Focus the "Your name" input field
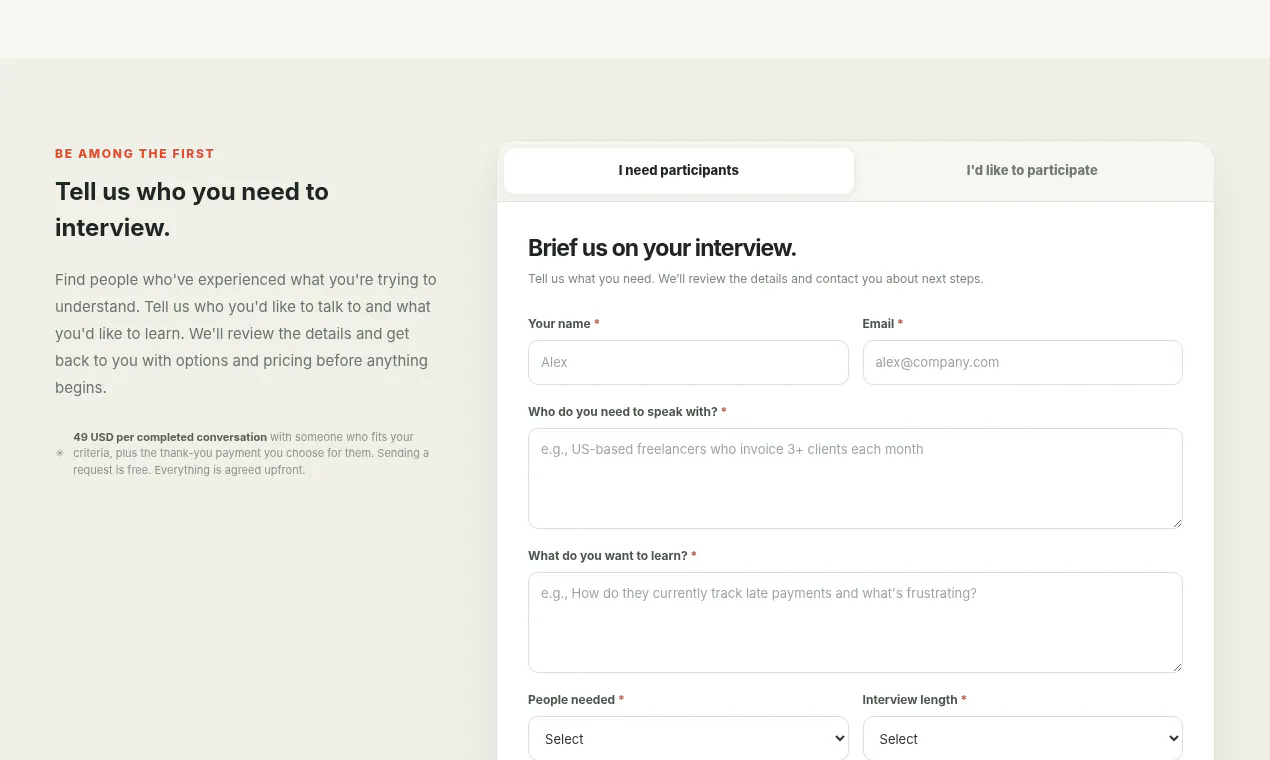This screenshot has width=1270, height=760. [688, 362]
